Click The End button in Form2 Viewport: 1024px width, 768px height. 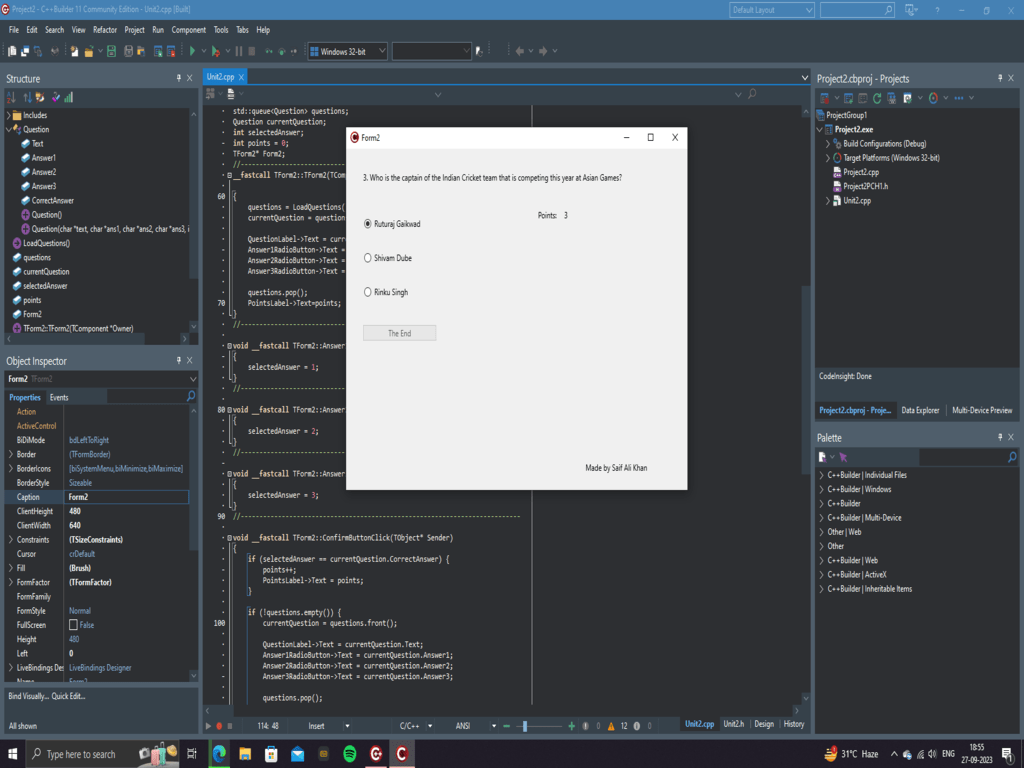399,333
